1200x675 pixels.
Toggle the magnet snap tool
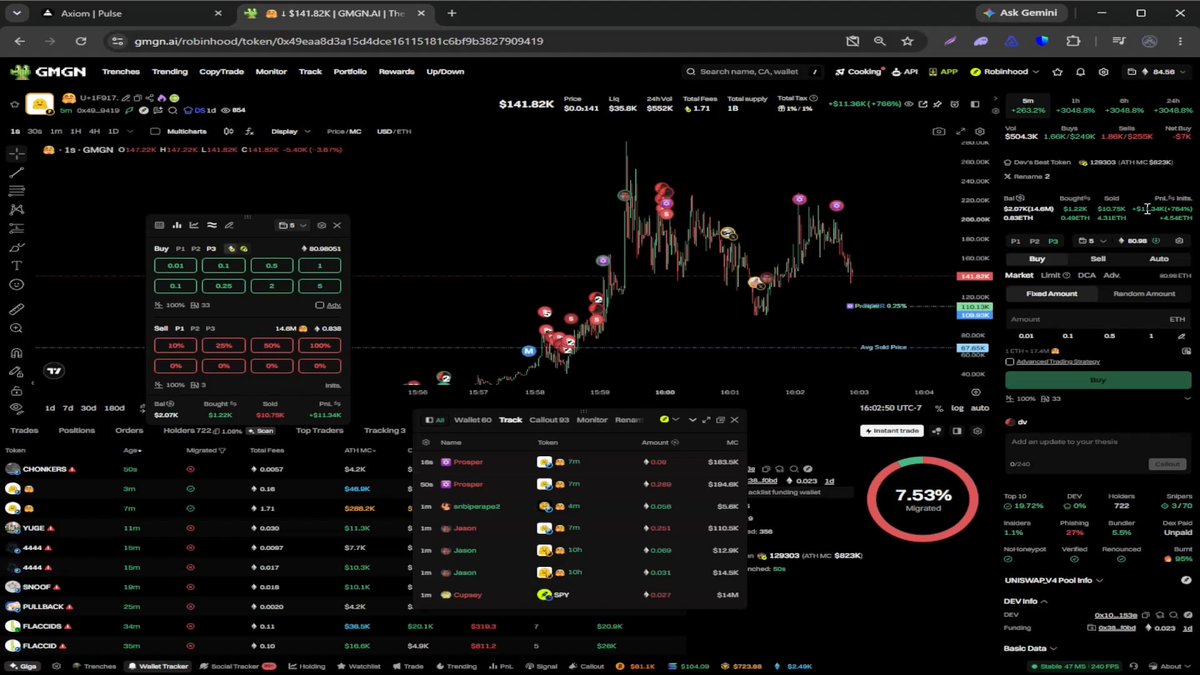(x=16, y=352)
